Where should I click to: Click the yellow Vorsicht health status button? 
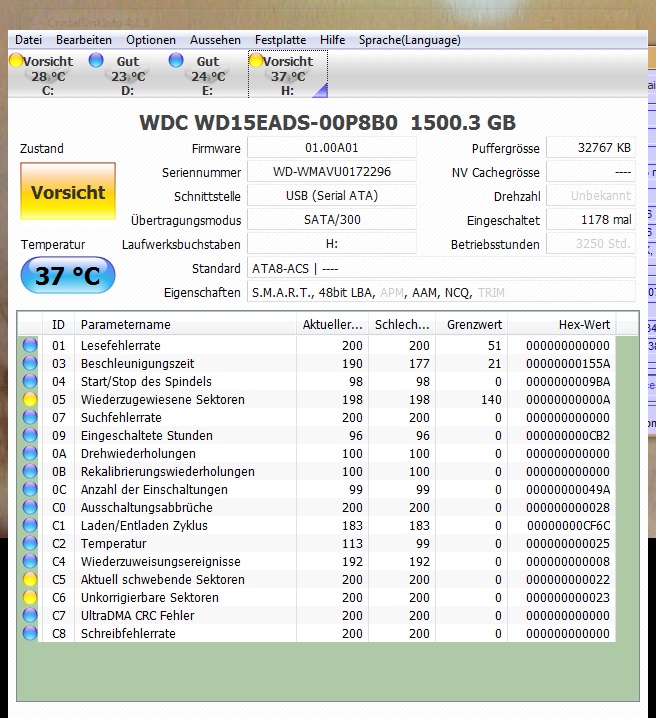point(68,191)
